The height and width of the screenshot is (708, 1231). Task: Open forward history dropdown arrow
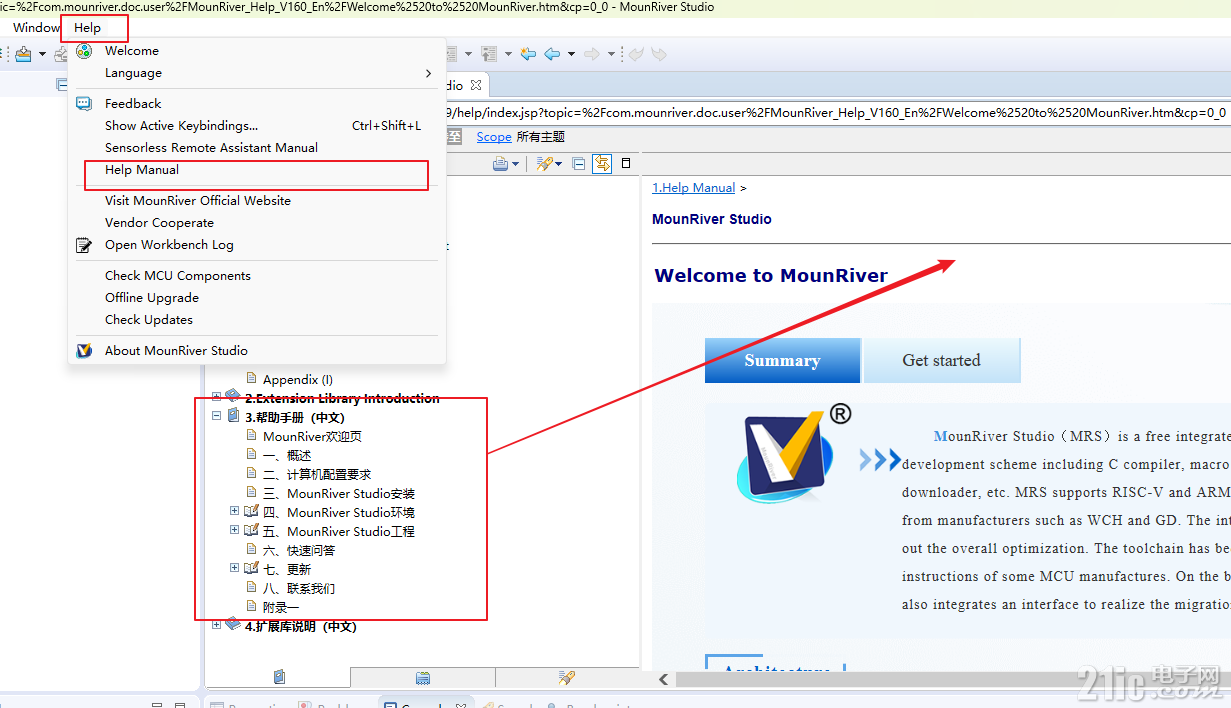tap(611, 53)
